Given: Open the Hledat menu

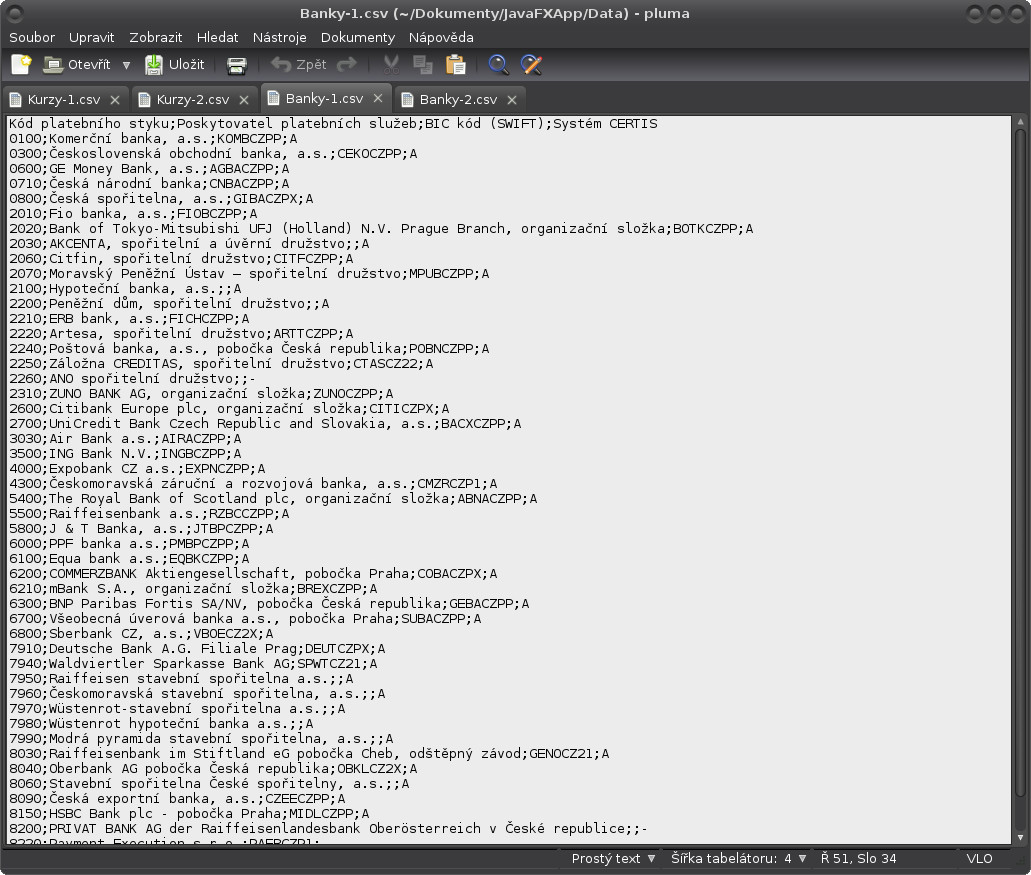Looking at the screenshot, I should tap(218, 37).
